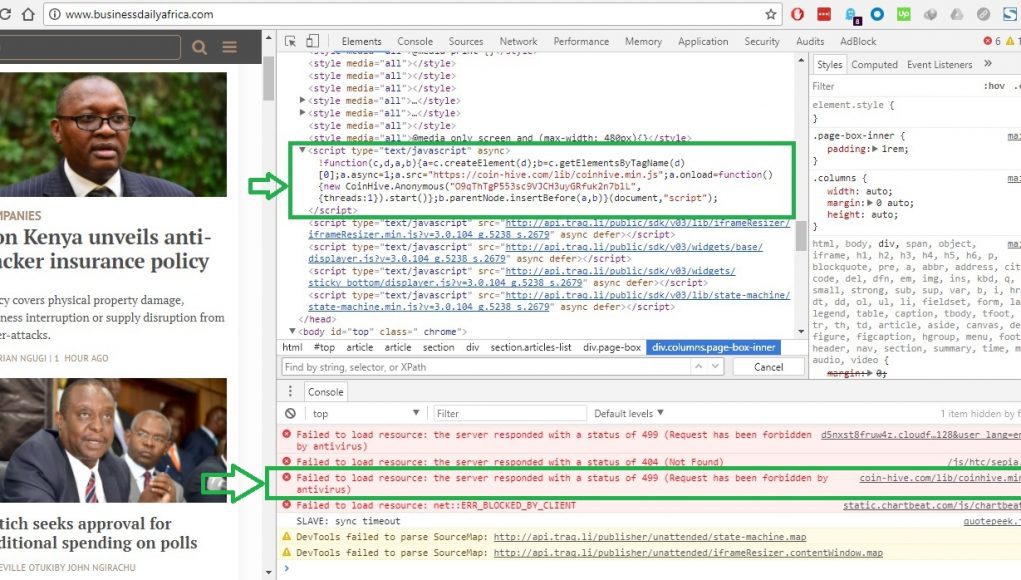The width and height of the screenshot is (1021, 580).
Task: Open the Default levels dropdown
Action: 629,413
